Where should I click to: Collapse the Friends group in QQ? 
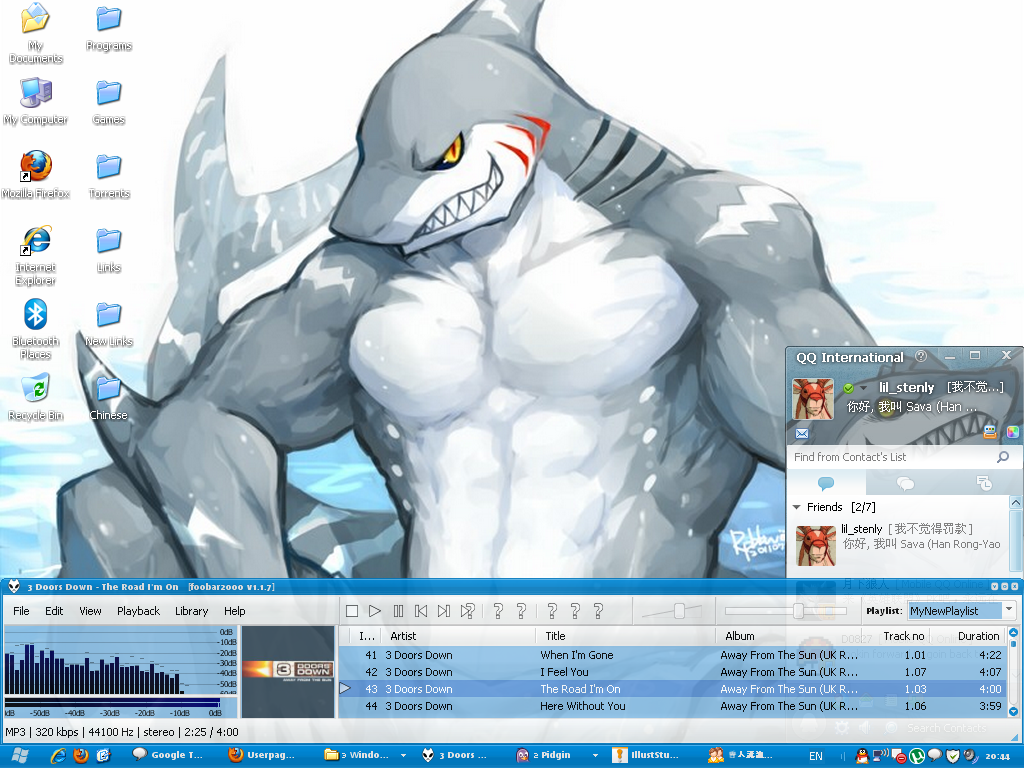pyautogui.click(x=797, y=507)
